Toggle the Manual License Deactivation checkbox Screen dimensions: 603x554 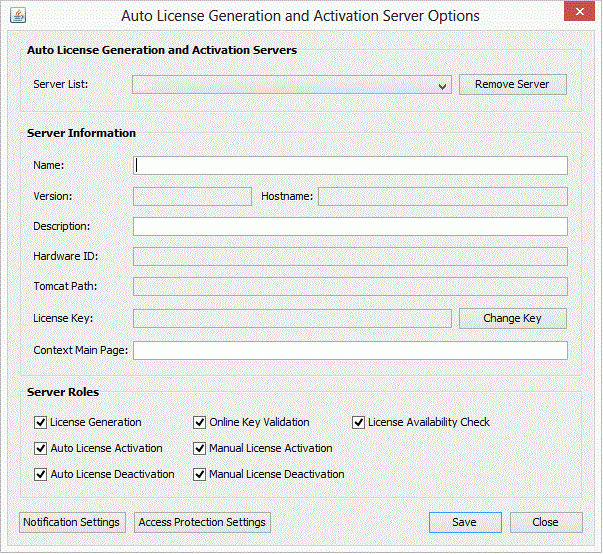pyautogui.click(x=199, y=474)
